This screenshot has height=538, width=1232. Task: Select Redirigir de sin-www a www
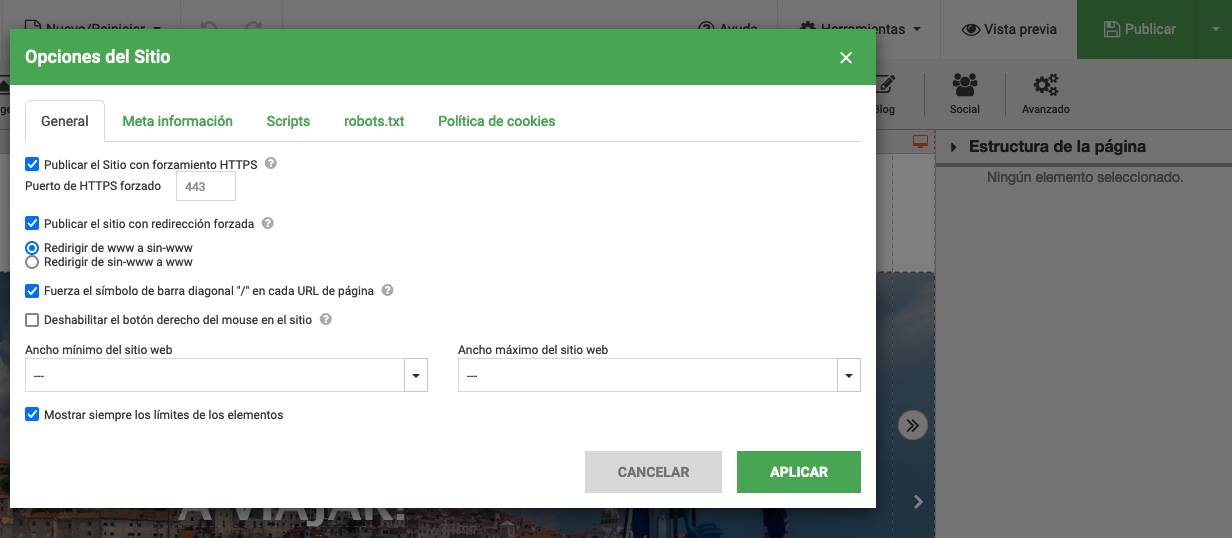(33, 262)
